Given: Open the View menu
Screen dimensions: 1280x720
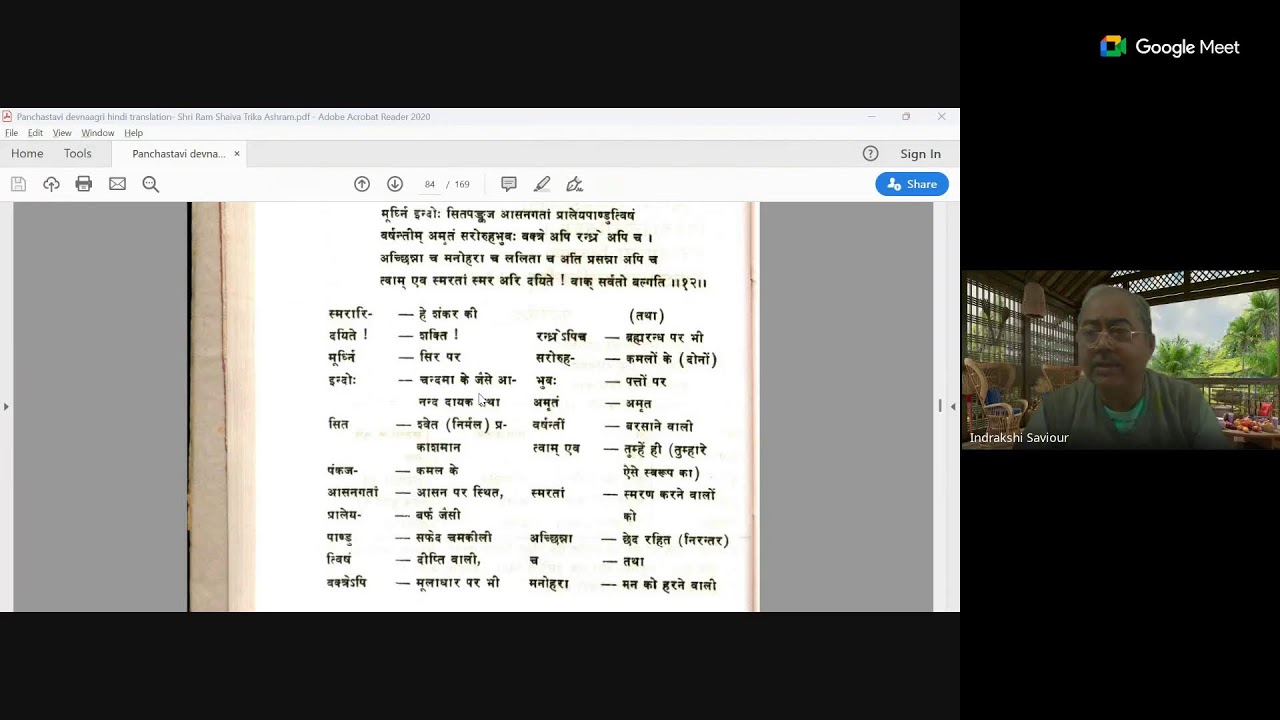Looking at the screenshot, I should coord(62,133).
